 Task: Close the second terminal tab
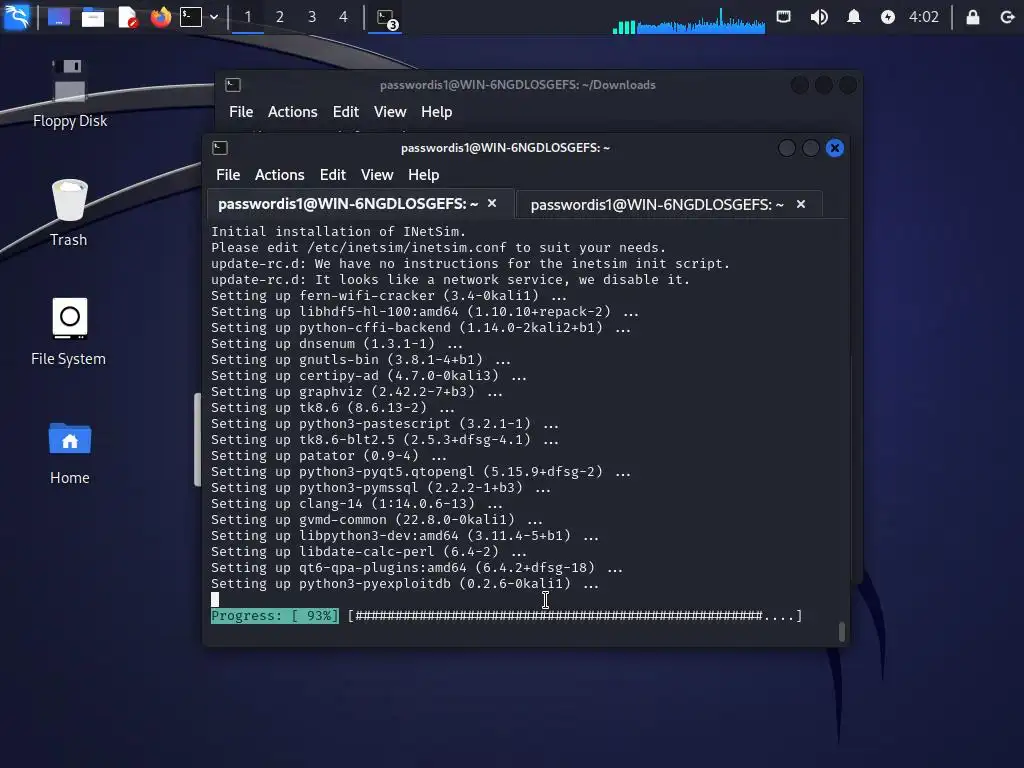coord(801,204)
